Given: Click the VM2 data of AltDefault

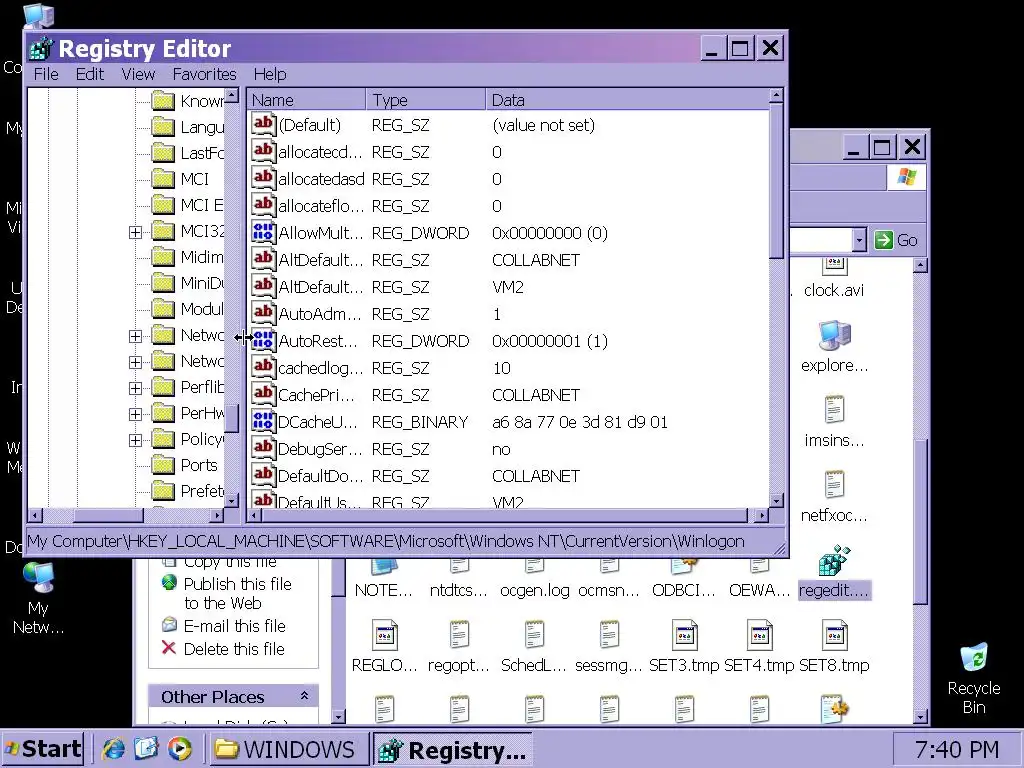Looking at the screenshot, I should [x=507, y=287].
